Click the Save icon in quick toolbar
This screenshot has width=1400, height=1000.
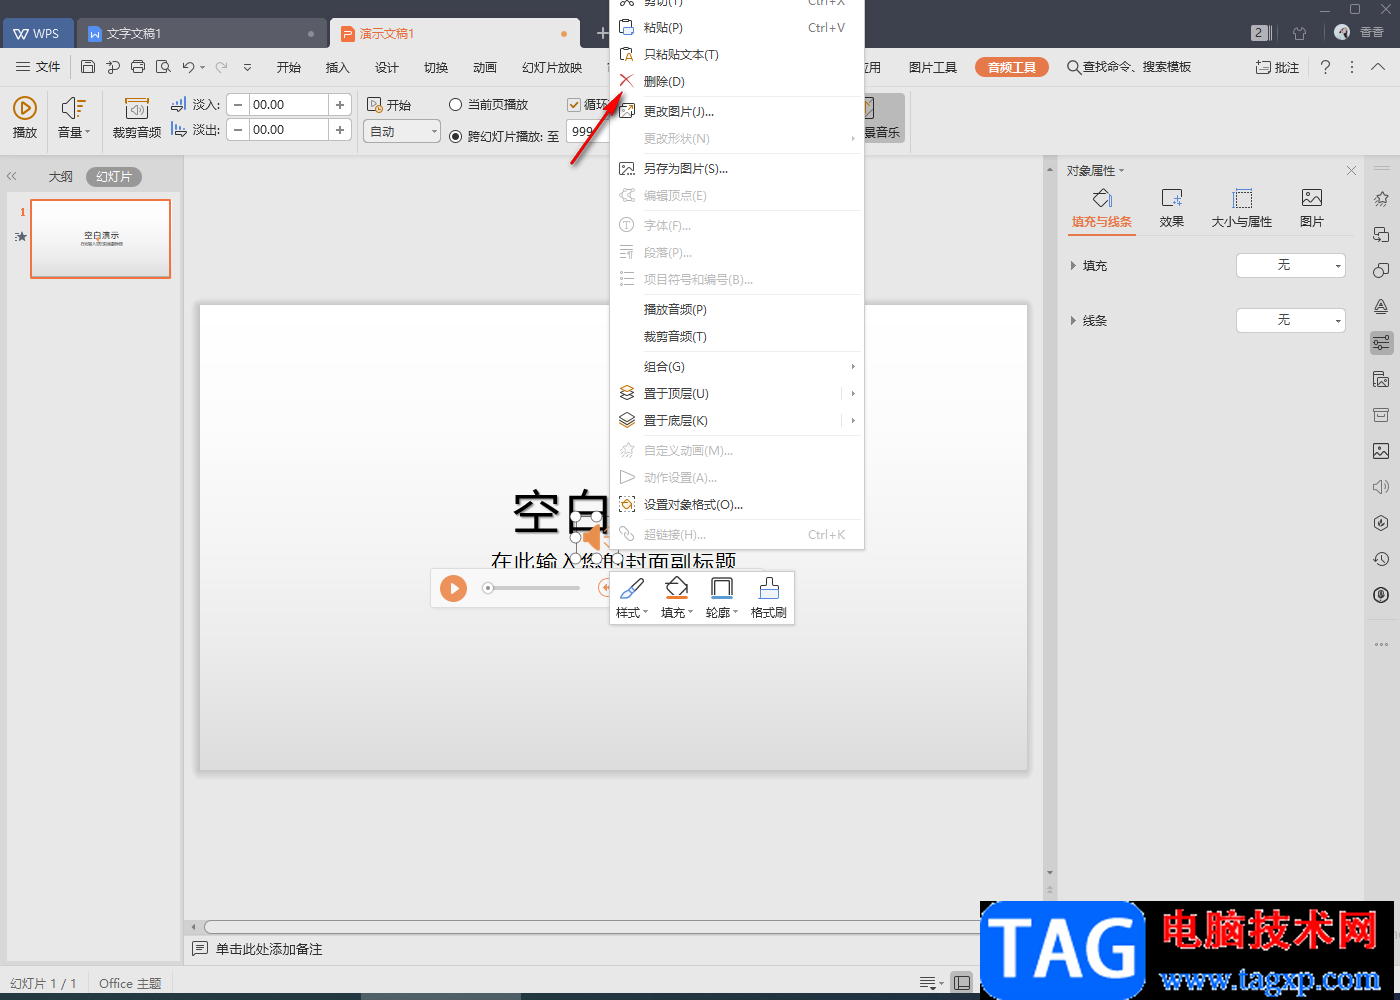point(88,67)
